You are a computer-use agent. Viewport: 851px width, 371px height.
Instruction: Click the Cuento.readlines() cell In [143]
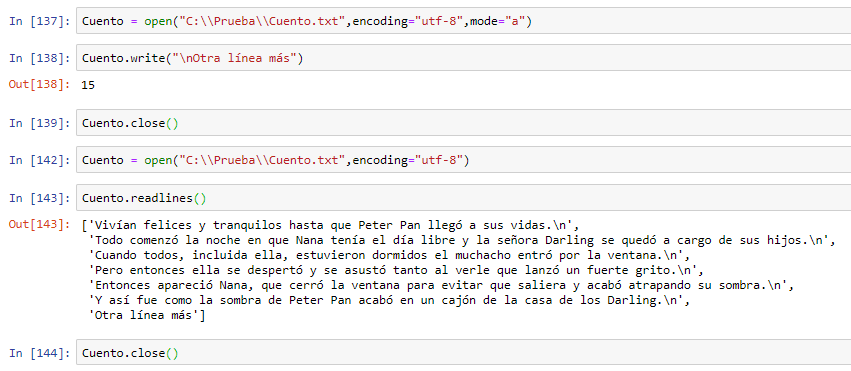click(463, 198)
